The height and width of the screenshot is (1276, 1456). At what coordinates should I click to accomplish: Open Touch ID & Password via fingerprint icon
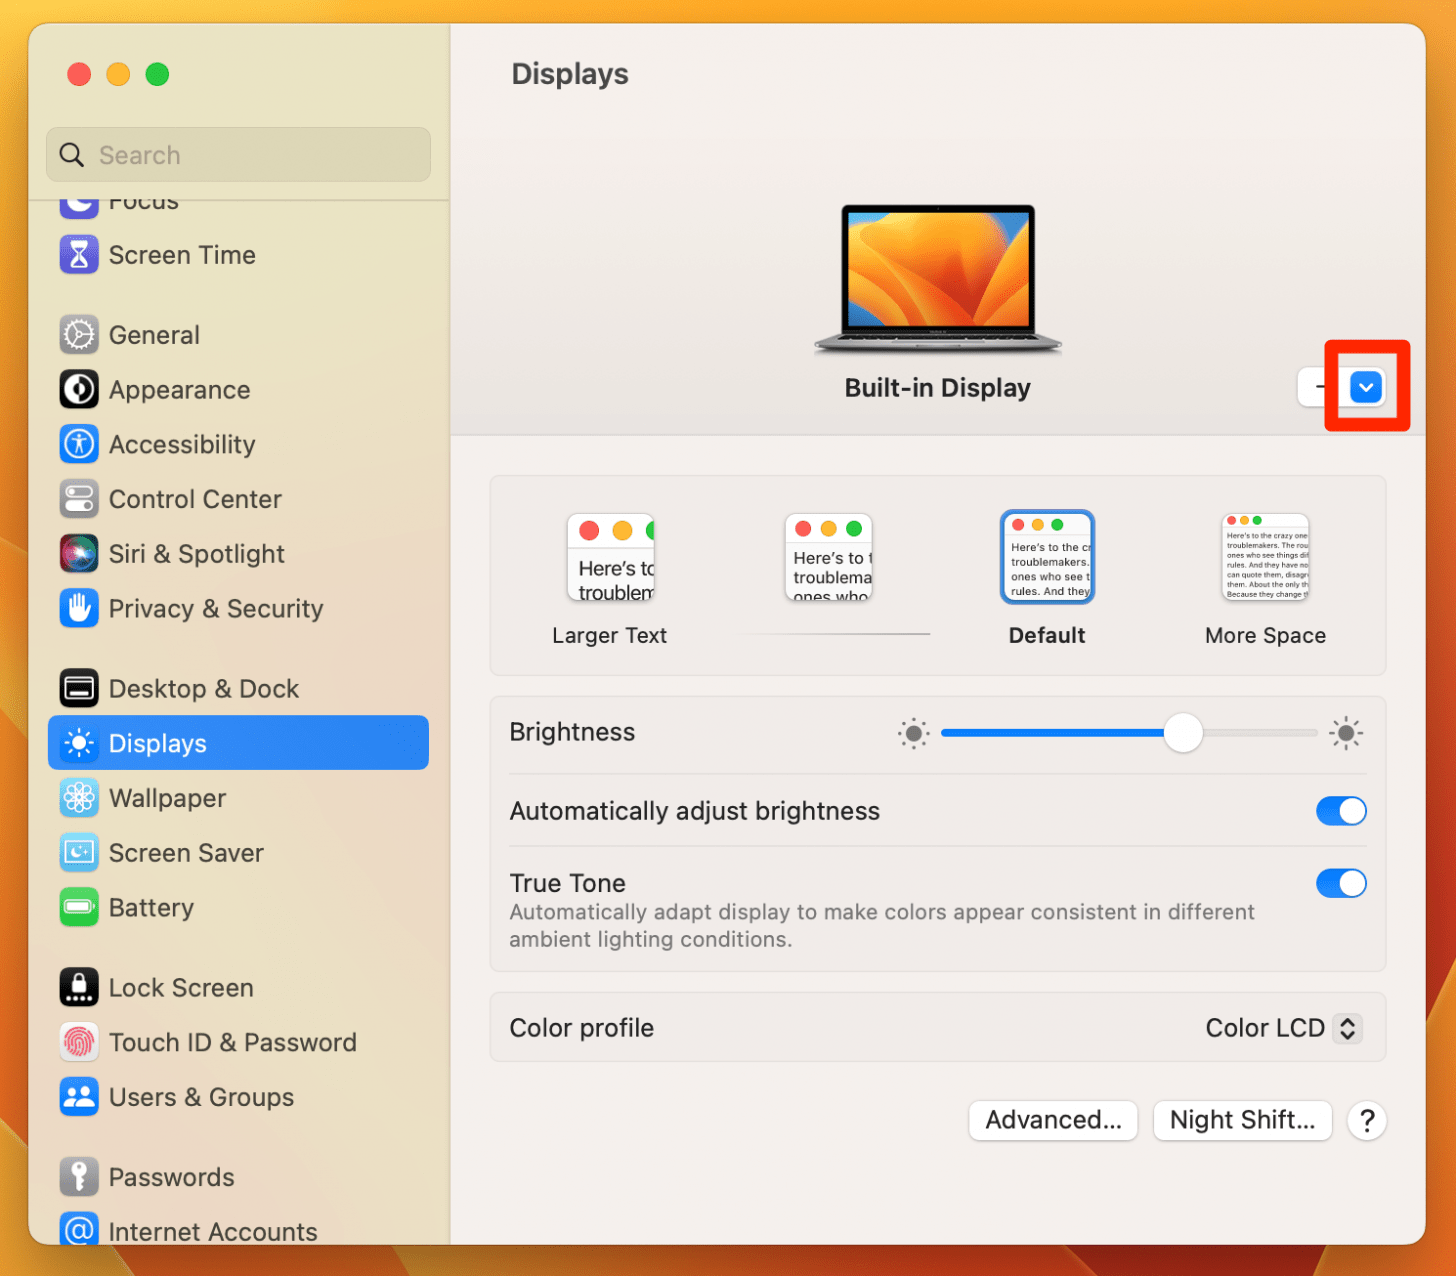78,1042
